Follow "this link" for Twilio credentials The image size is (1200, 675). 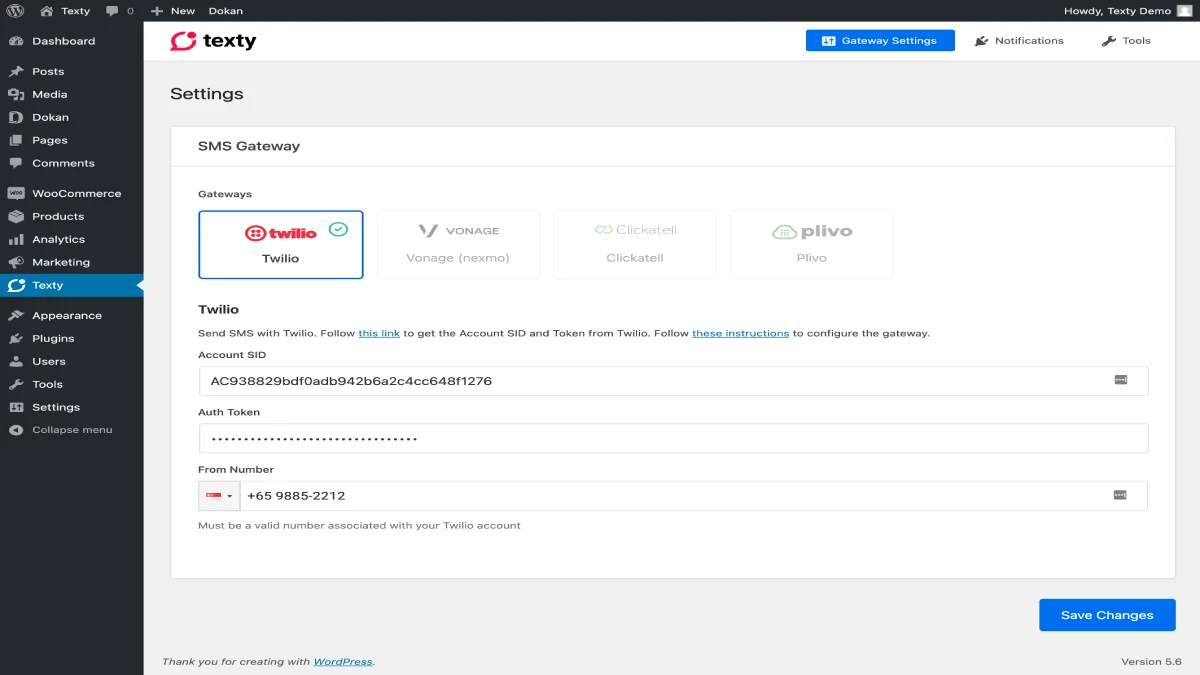coord(379,333)
